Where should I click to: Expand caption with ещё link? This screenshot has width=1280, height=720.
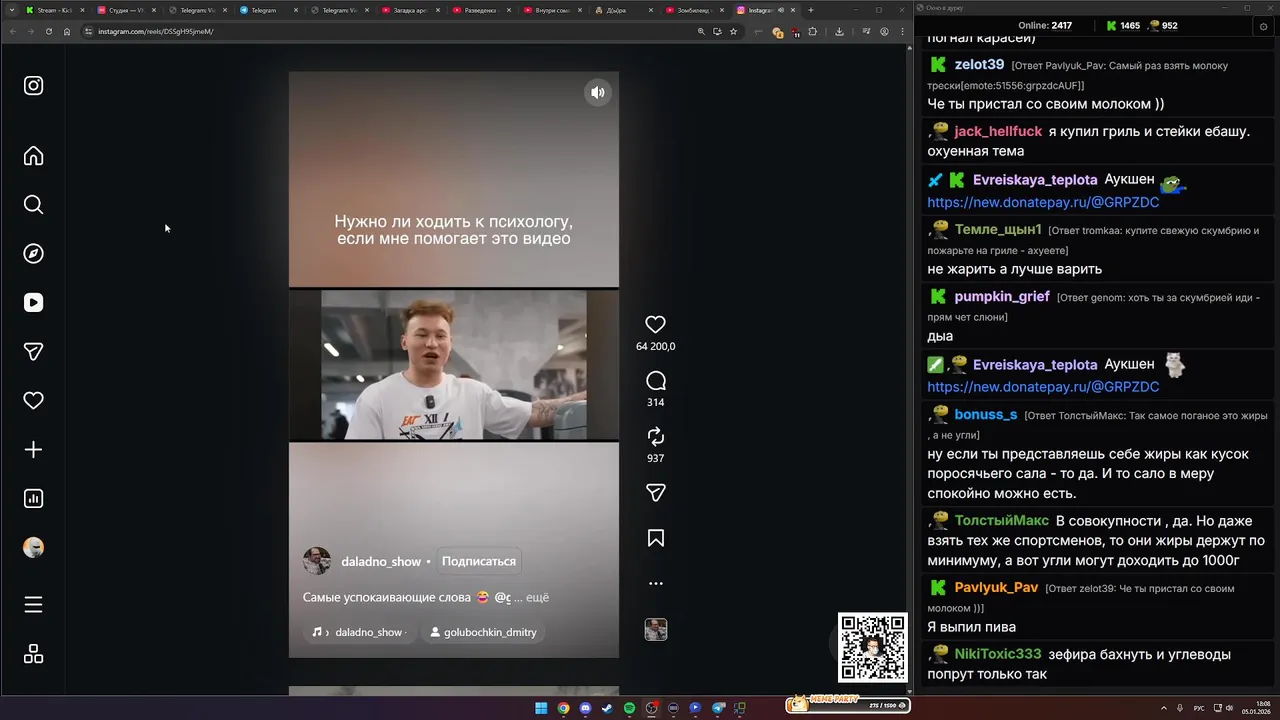(538, 597)
